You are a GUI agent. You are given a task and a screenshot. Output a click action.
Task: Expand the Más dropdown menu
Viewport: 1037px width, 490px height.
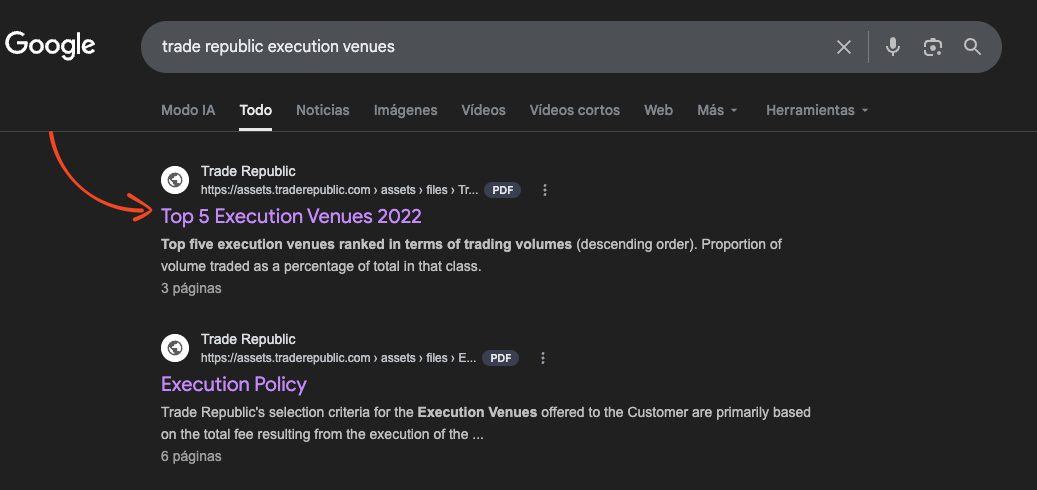pyautogui.click(x=717, y=110)
